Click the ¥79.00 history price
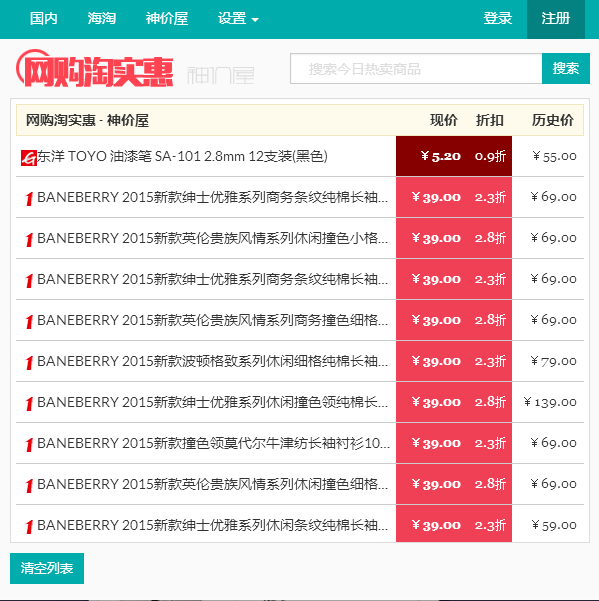The image size is (599, 601). point(553,361)
